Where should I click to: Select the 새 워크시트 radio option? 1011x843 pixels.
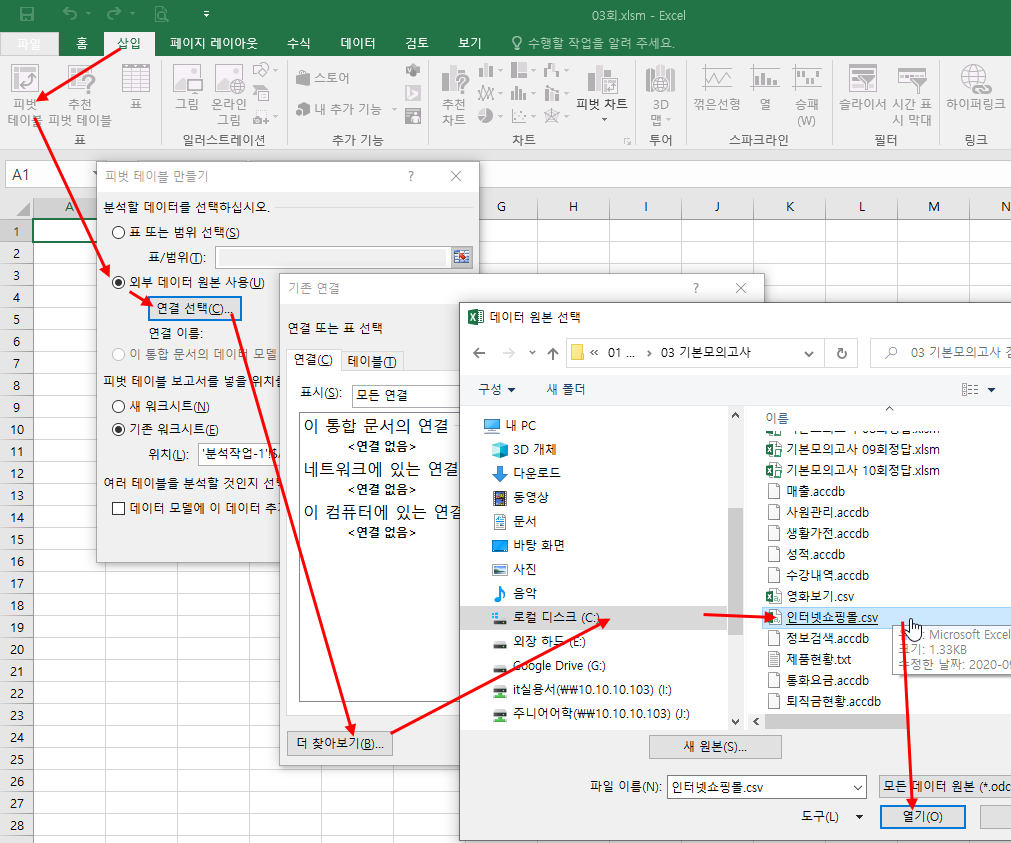pos(119,406)
